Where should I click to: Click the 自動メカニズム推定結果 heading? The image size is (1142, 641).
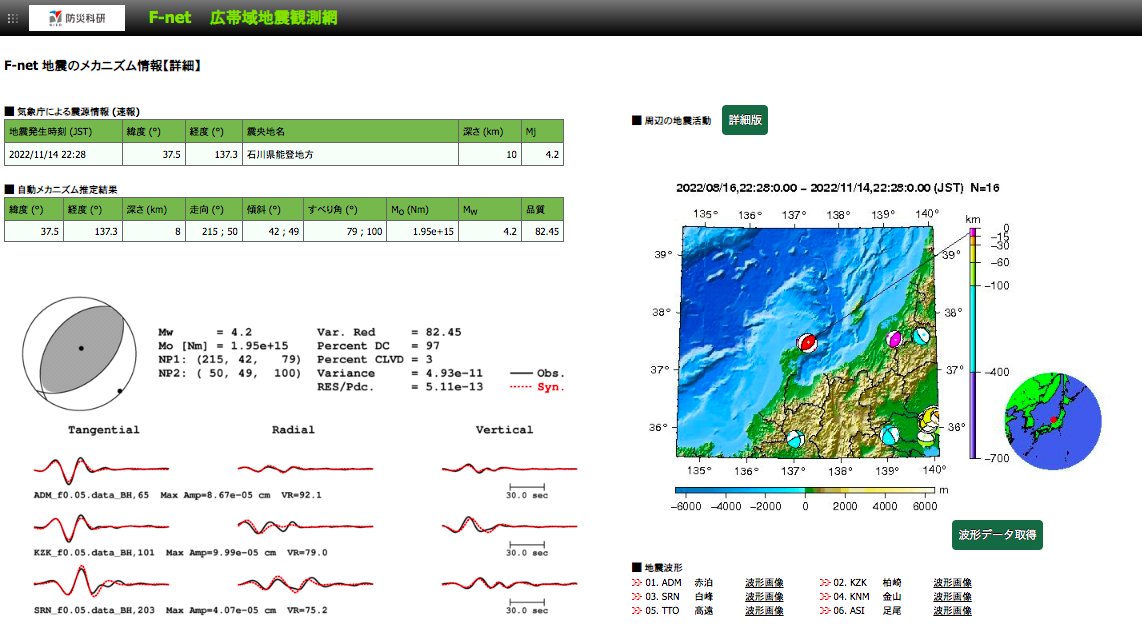tap(61, 189)
